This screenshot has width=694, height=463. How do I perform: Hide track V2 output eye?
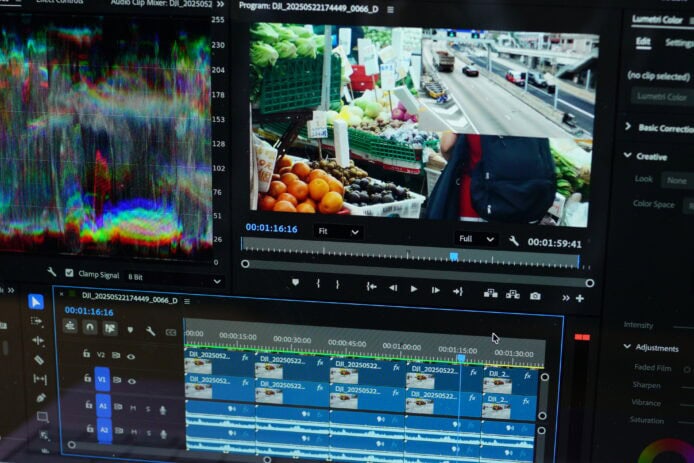(131, 356)
